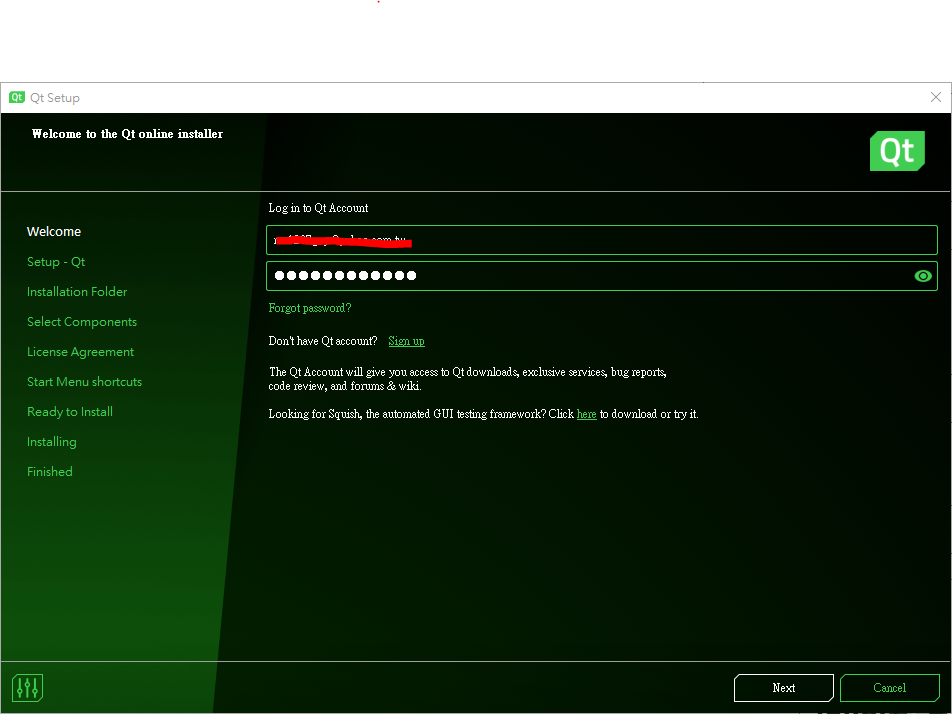The image size is (952, 714).
Task: Go to License Agreement step
Action: point(80,352)
